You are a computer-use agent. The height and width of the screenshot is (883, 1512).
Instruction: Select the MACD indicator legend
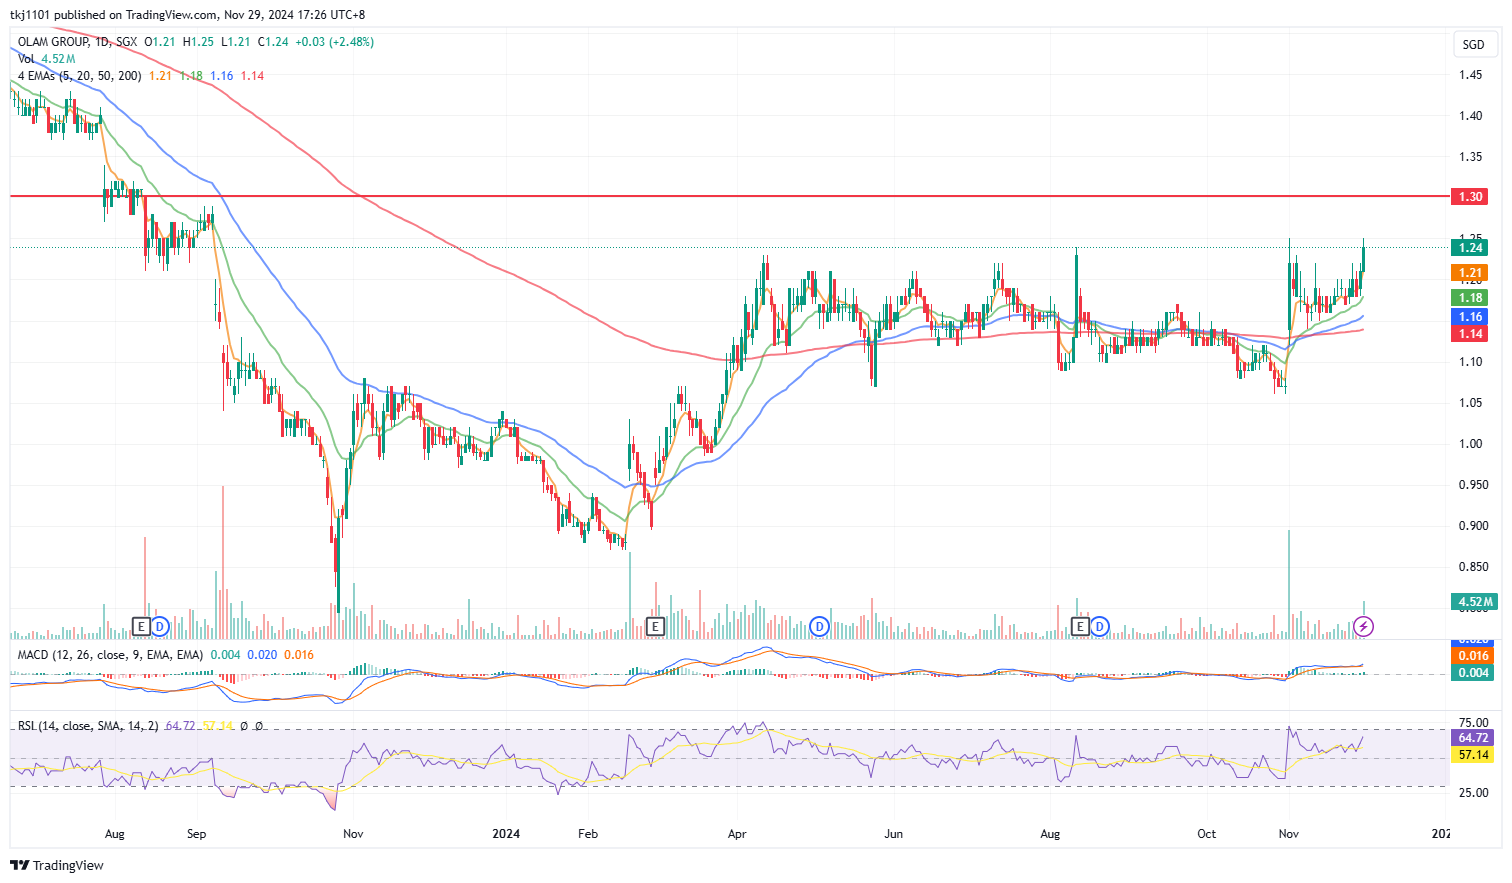coord(110,655)
